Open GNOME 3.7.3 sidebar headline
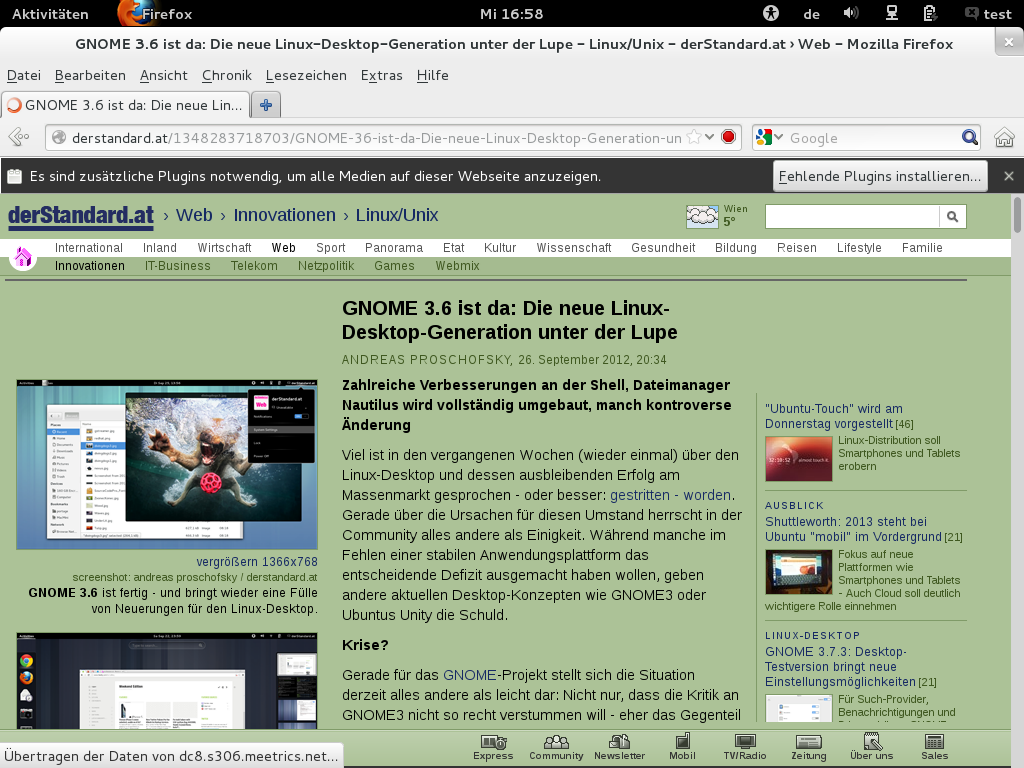Image resolution: width=1024 pixels, height=768 pixels. [x=841, y=667]
